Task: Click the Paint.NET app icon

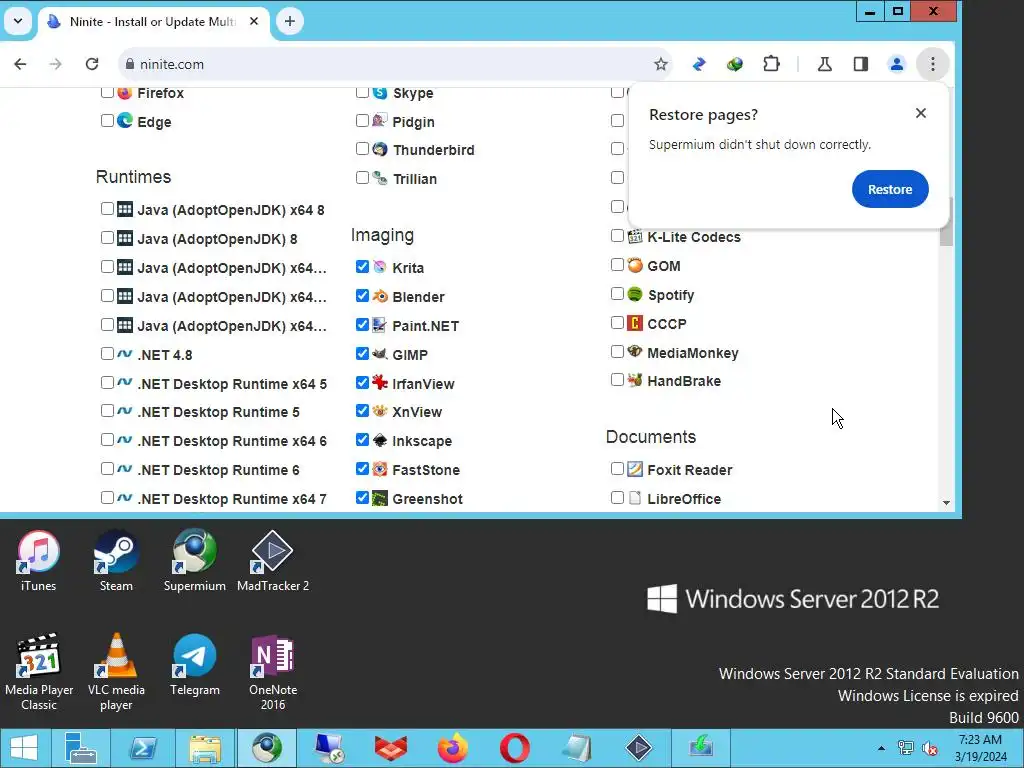Action: [x=379, y=325]
